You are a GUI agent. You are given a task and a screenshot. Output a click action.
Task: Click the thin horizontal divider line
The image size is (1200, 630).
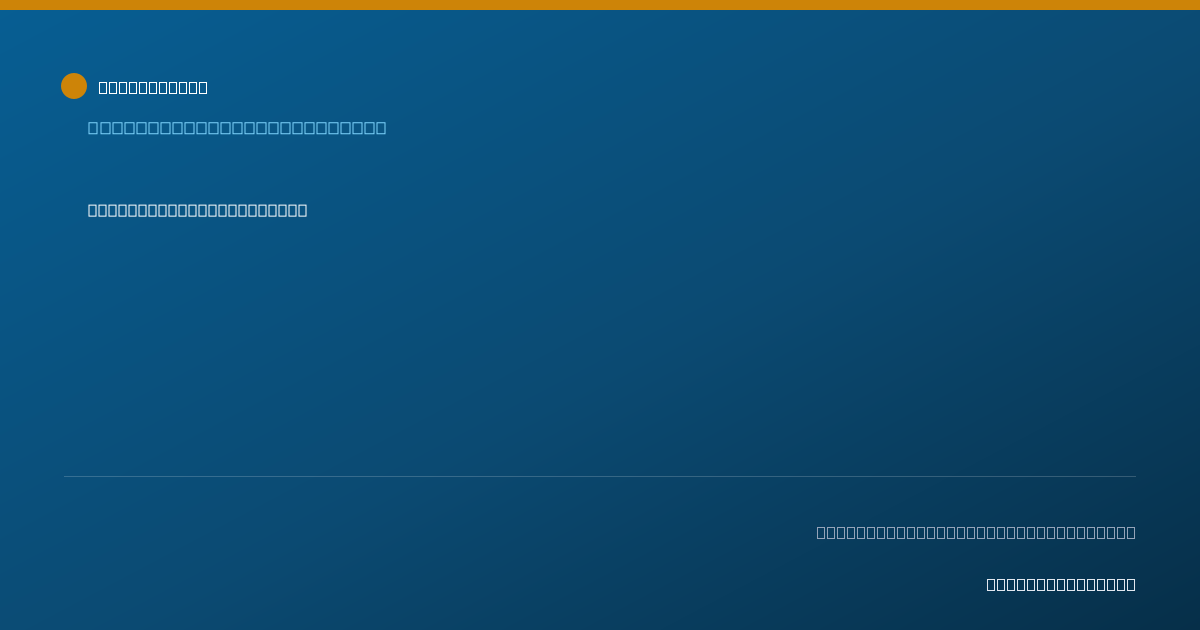click(600, 476)
